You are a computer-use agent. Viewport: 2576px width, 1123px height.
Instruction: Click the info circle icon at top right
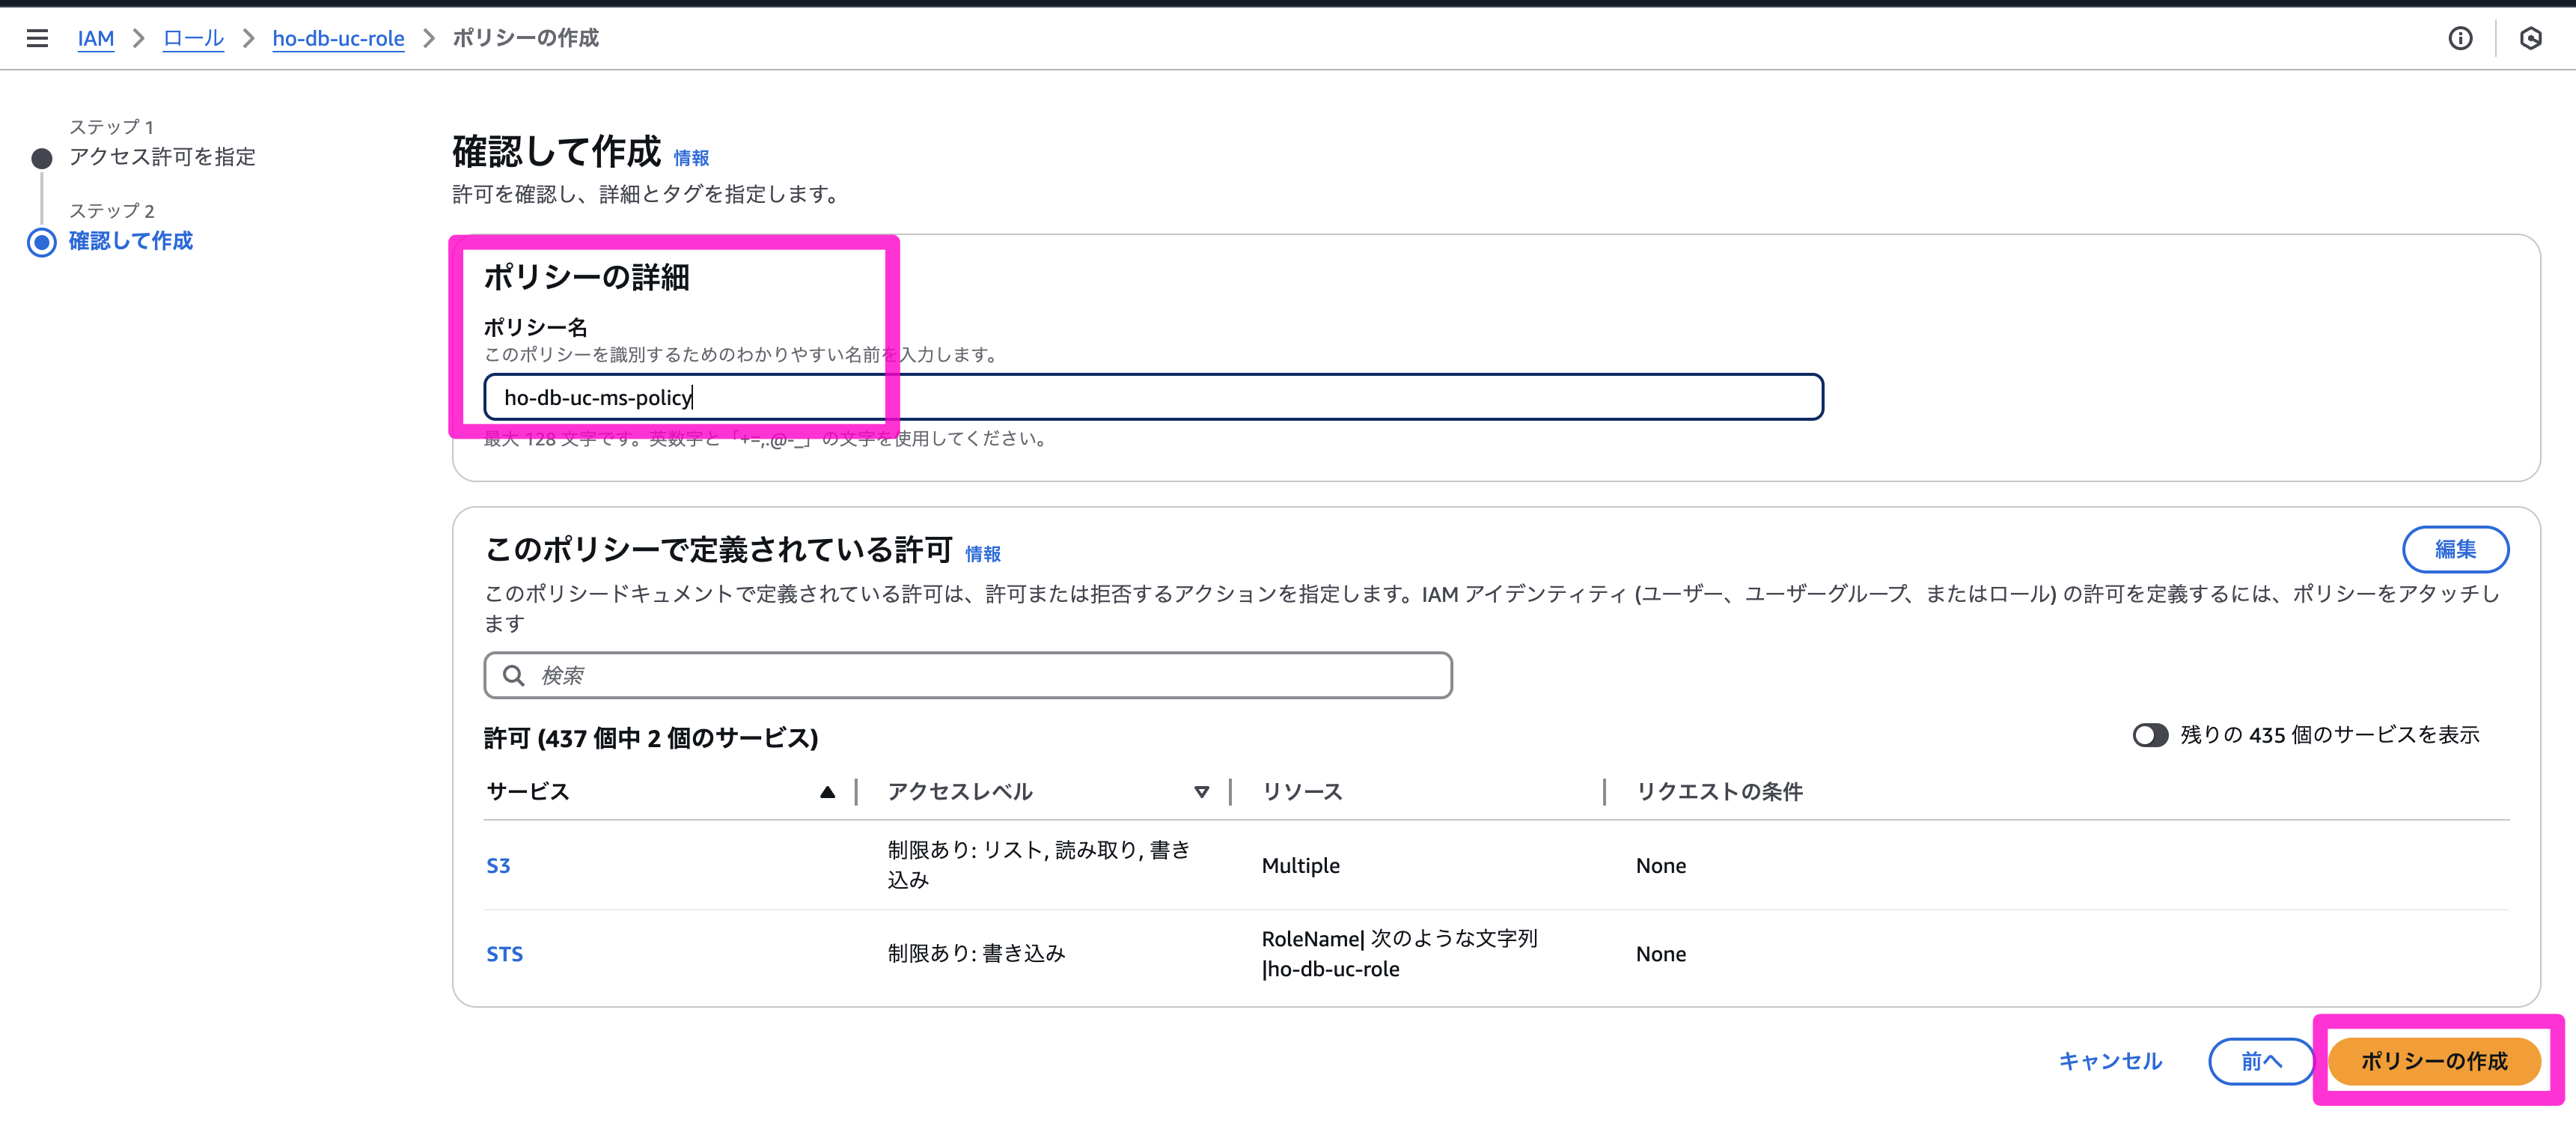point(2460,38)
